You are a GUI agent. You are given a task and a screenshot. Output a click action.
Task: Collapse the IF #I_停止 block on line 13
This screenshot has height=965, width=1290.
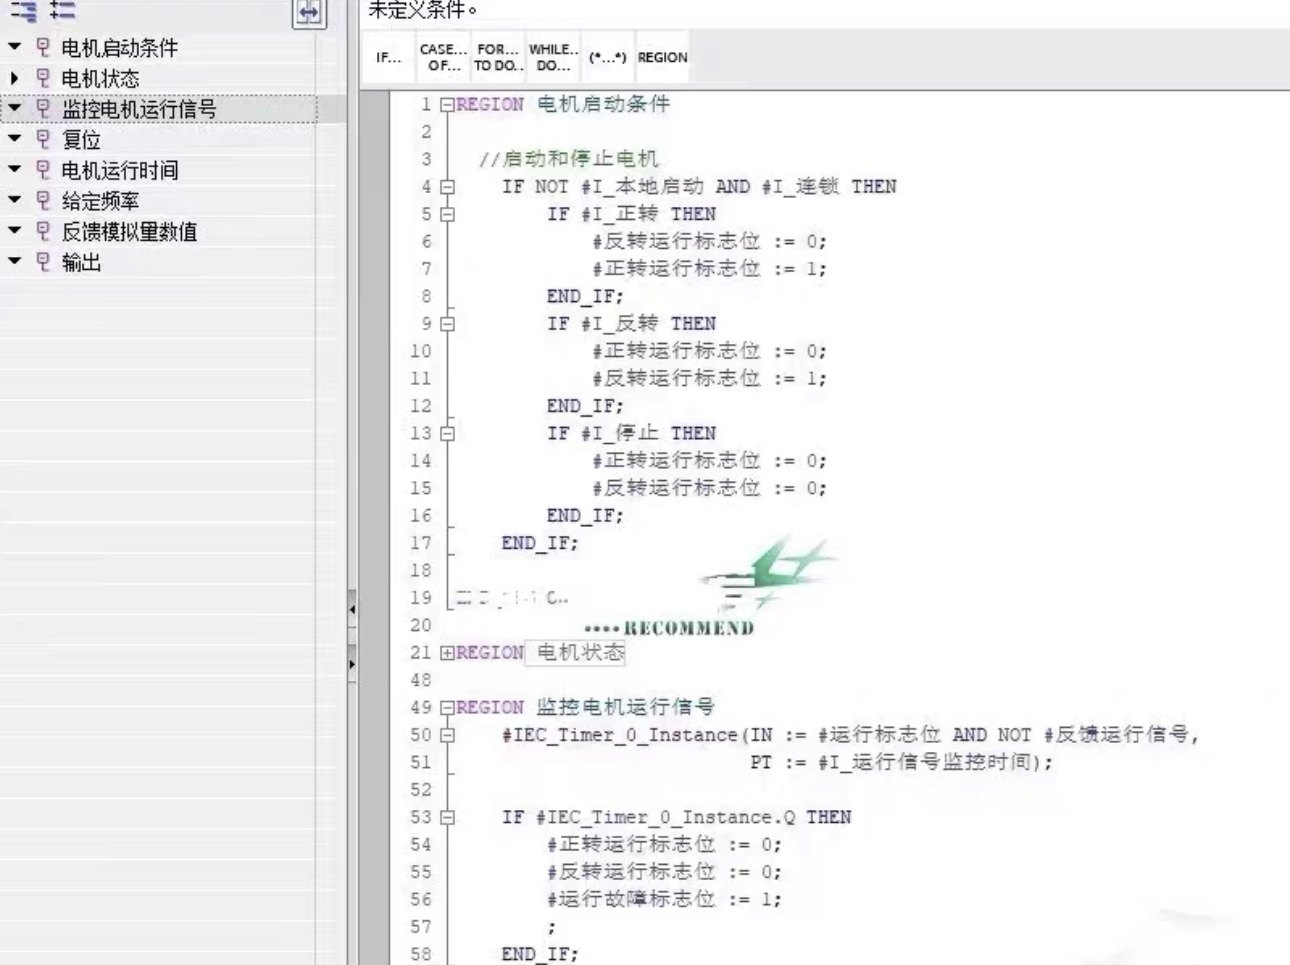(447, 433)
